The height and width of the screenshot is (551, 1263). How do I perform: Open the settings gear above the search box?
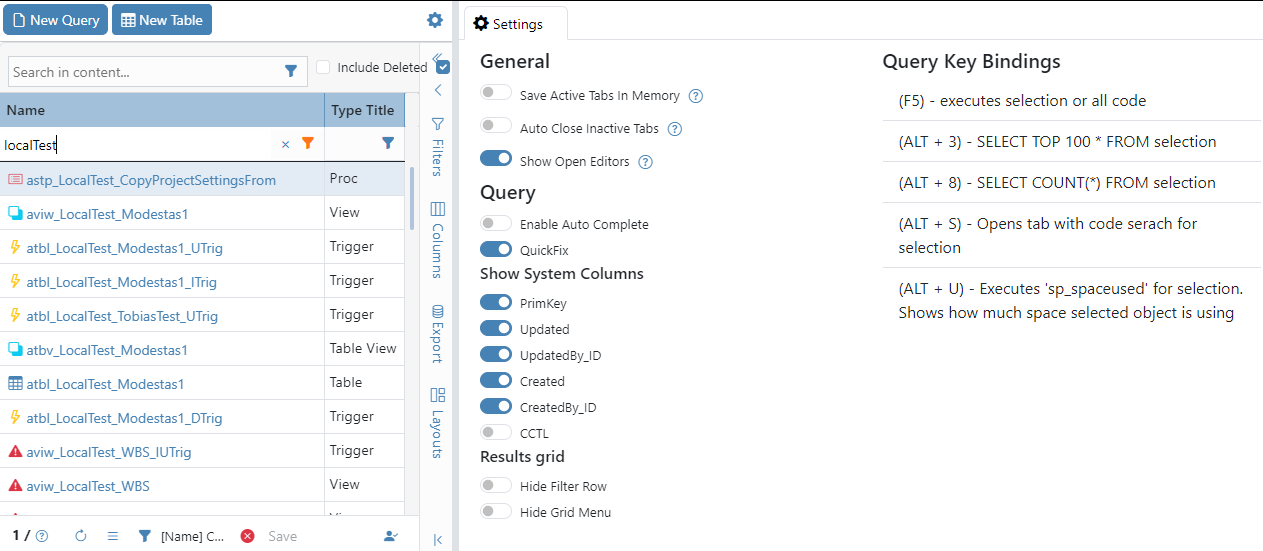pos(434,20)
